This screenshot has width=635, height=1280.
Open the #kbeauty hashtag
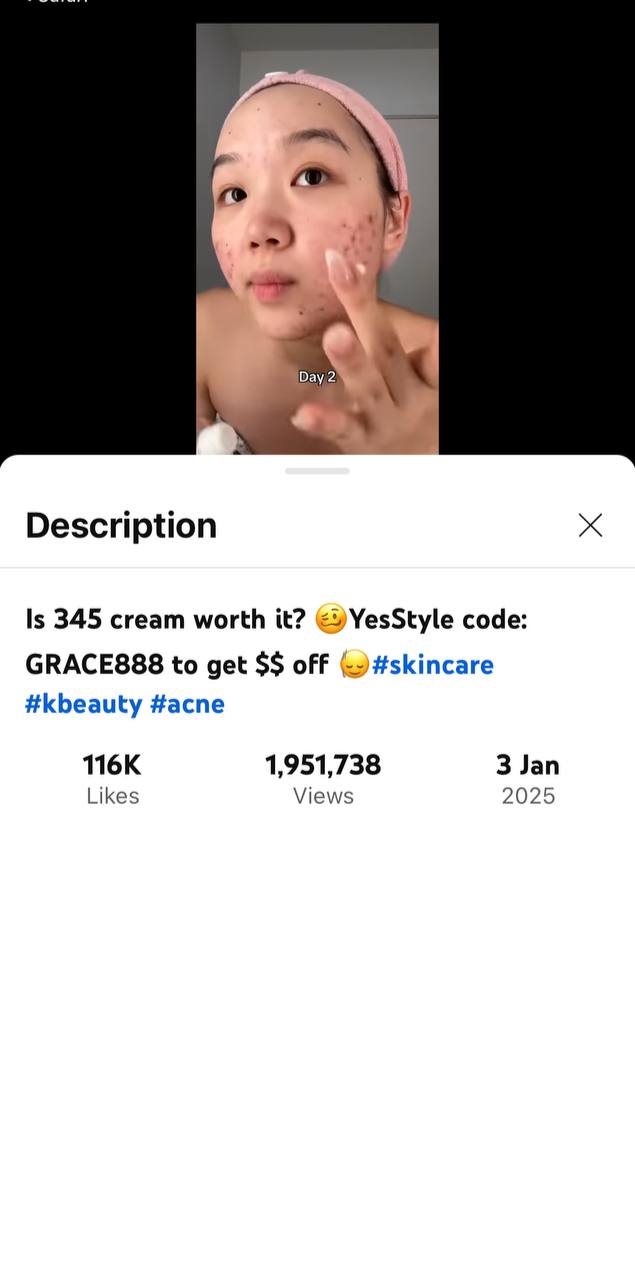pos(84,704)
